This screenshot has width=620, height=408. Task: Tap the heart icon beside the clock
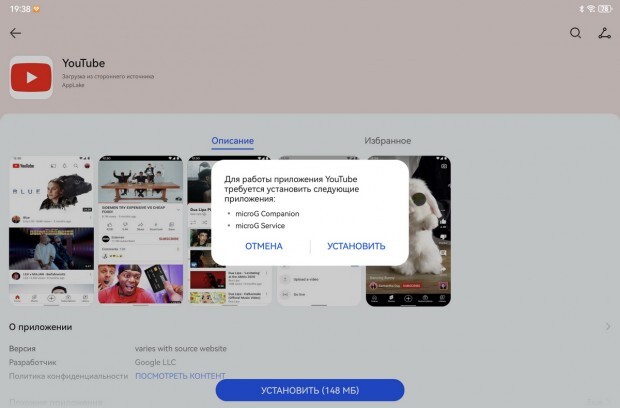36,9
